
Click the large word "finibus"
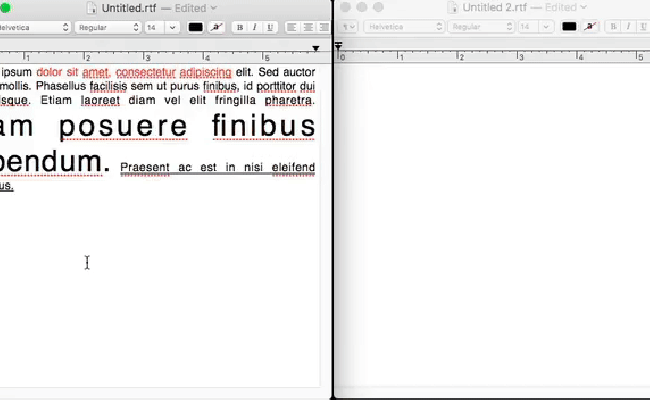pos(264,126)
